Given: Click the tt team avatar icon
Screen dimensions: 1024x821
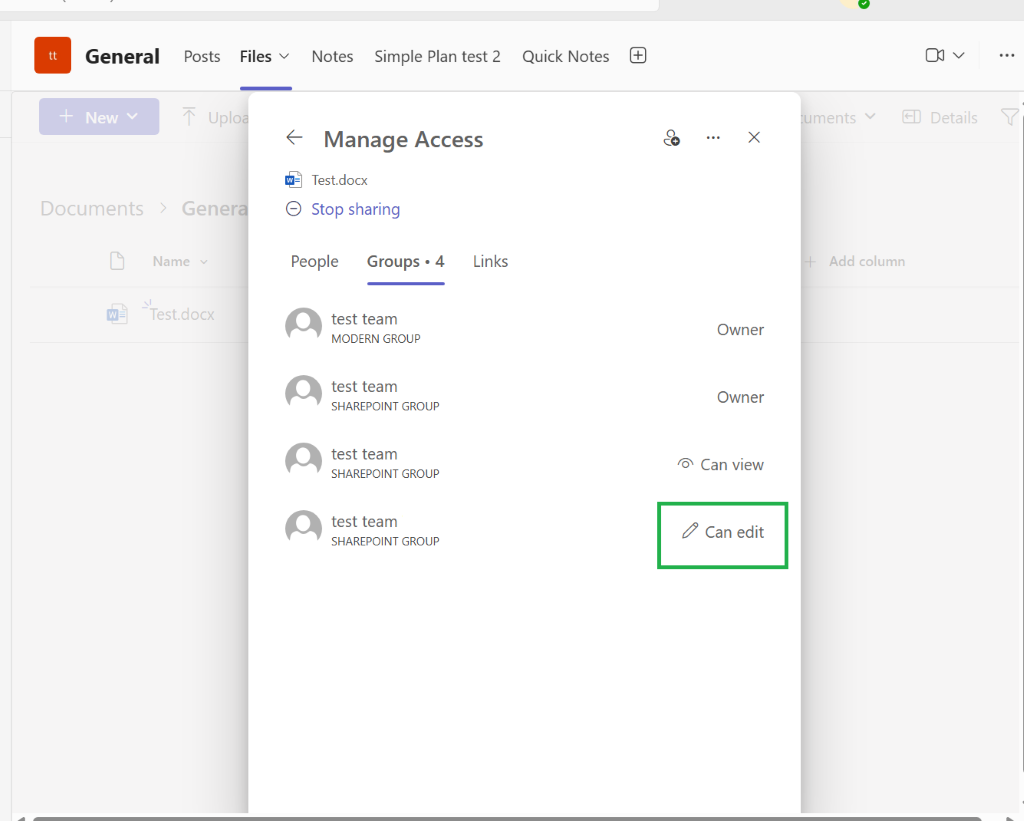Looking at the screenshot, I should pos(53,56).
